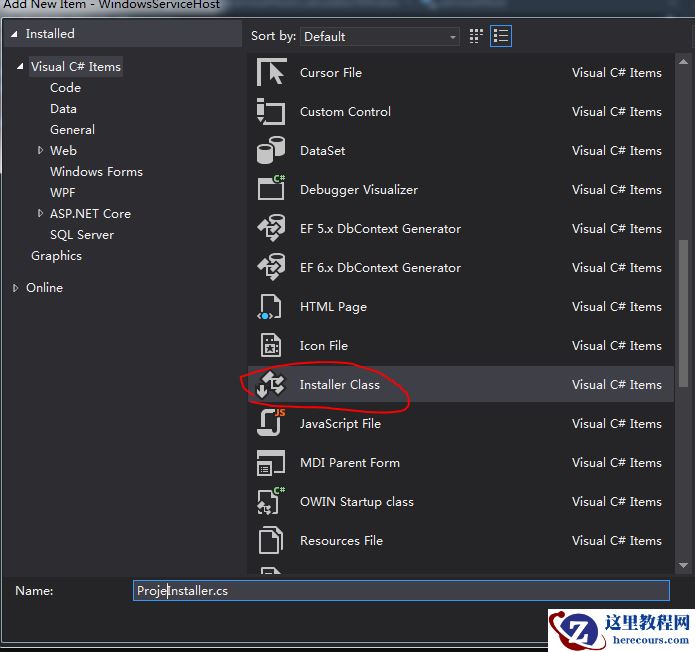The image size is (695, 652).
Task: Click the 'Cursor File' text
Action: click(x=331, y=72)
